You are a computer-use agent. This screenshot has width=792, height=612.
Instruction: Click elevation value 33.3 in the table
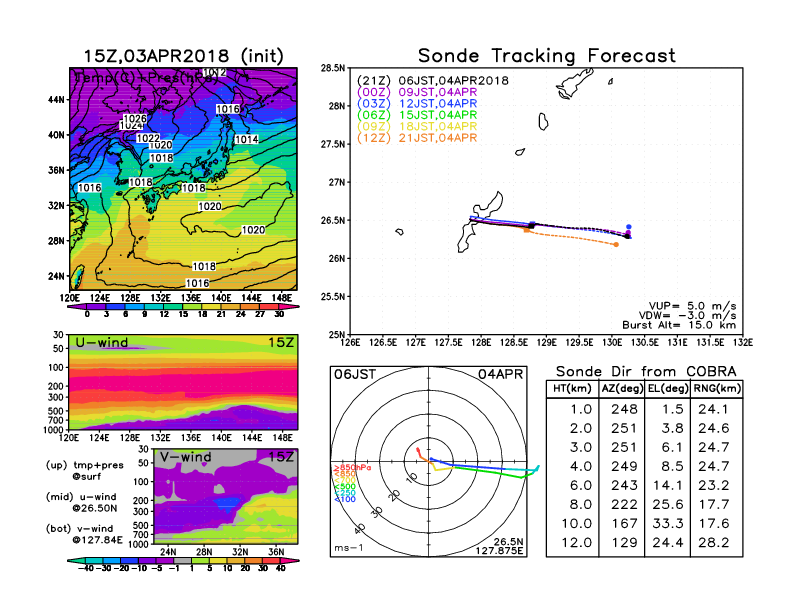pos(668,523)
